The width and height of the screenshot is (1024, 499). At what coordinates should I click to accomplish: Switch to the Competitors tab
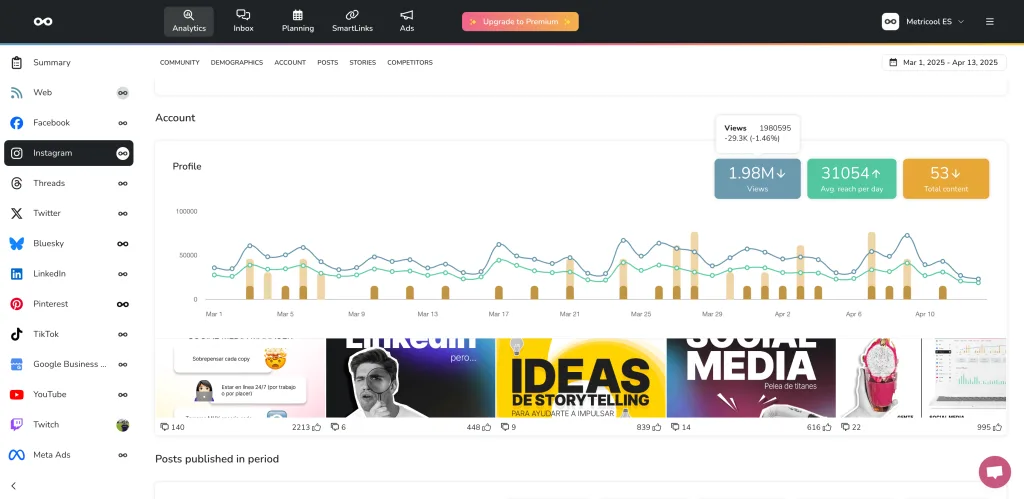410,62
